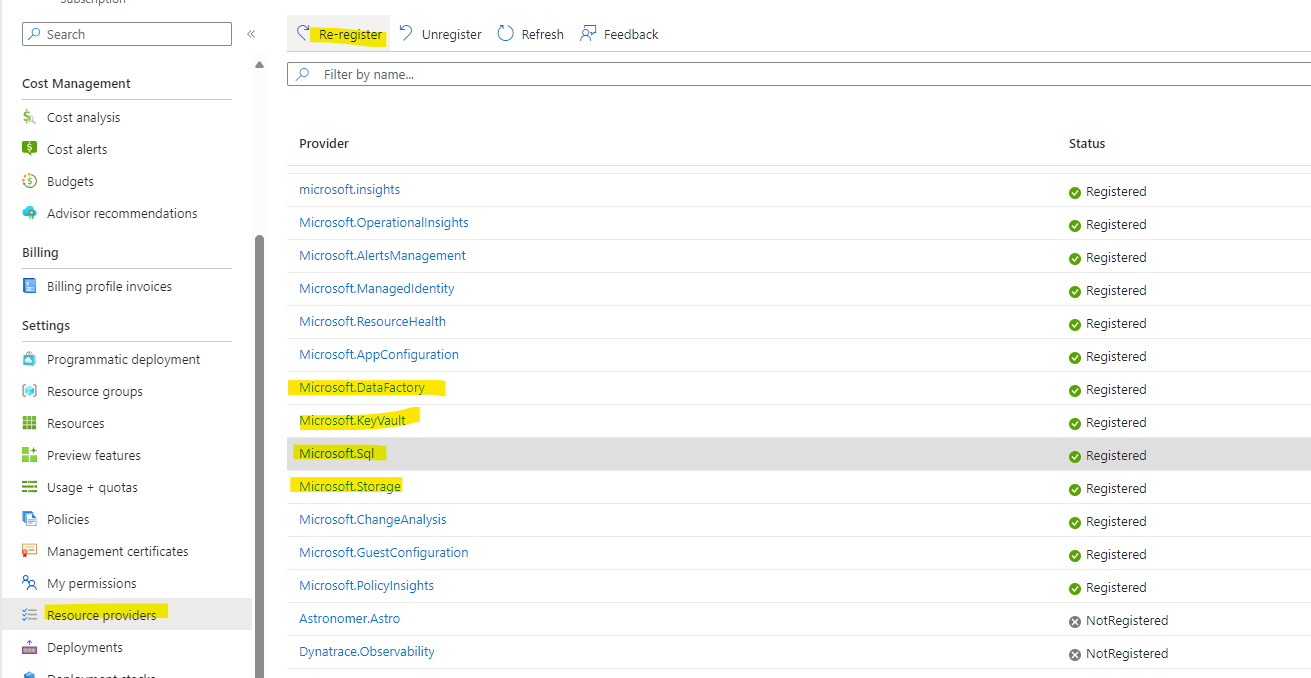Click the Billing profile invoices icon

coord(29,286)
